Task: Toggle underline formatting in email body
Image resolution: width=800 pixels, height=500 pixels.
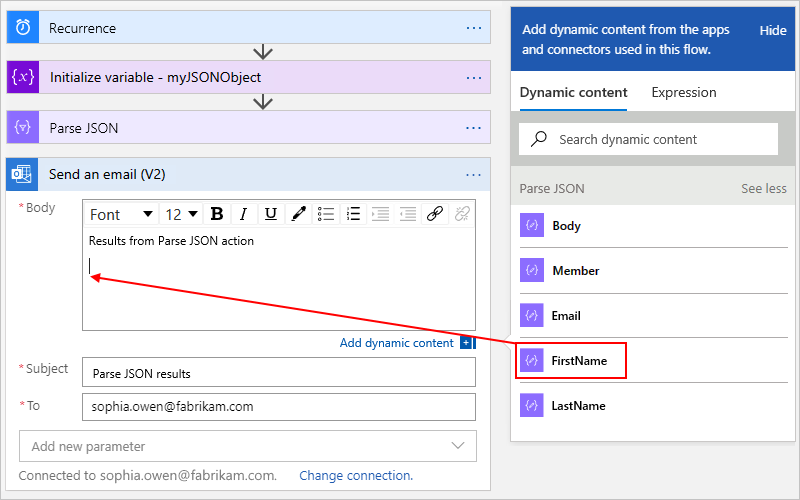Action: [x=270, y=214]
